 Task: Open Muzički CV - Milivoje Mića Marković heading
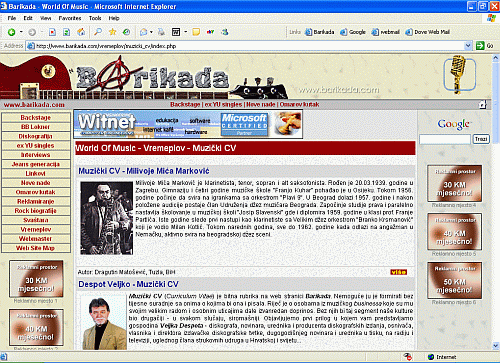144,171
